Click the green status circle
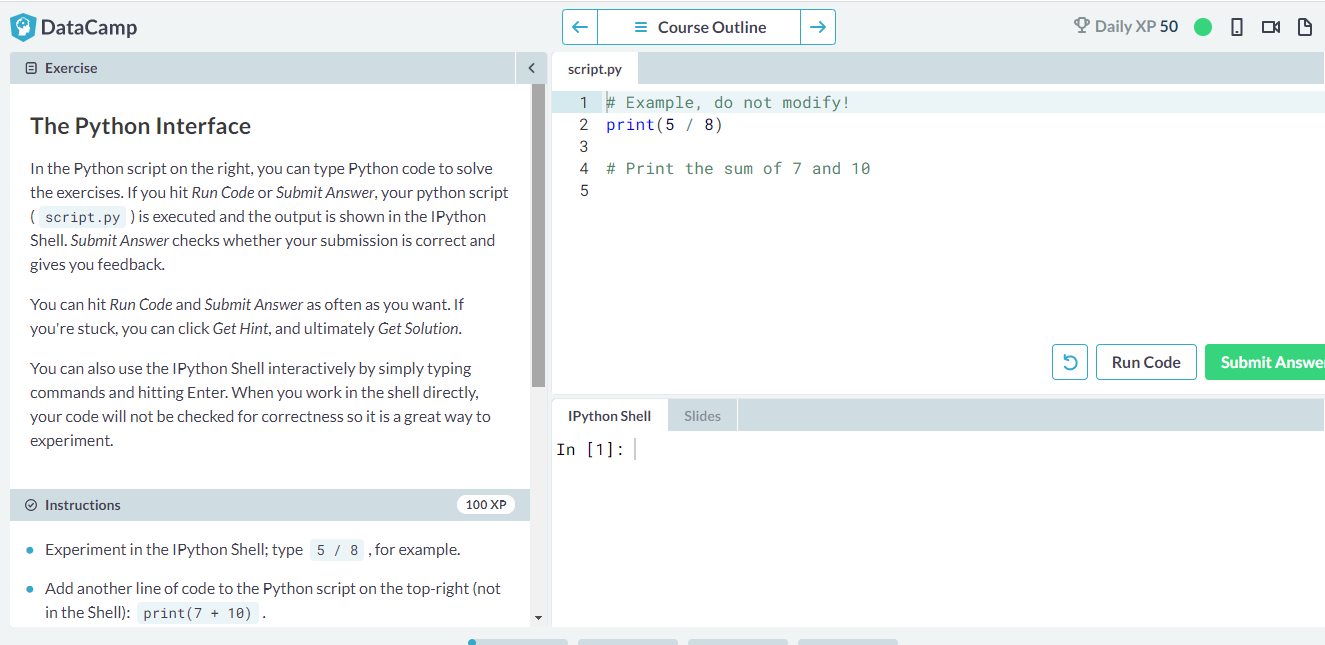1325x645 pixels. 1203,27
